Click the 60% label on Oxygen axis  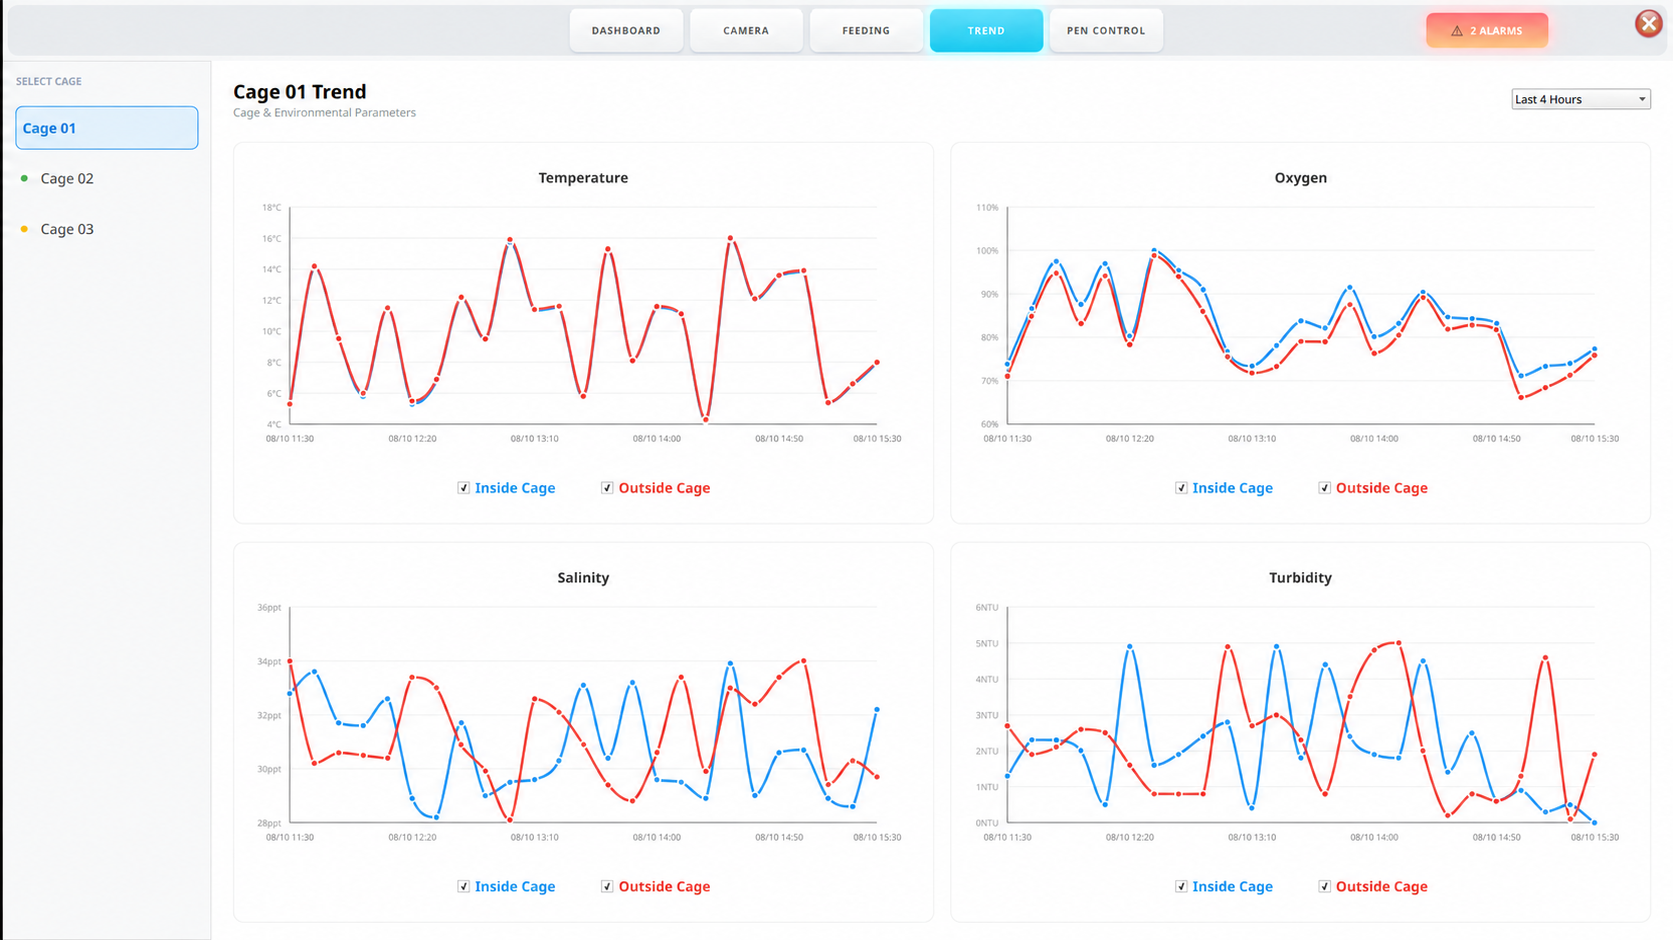[x=989, y=424]
